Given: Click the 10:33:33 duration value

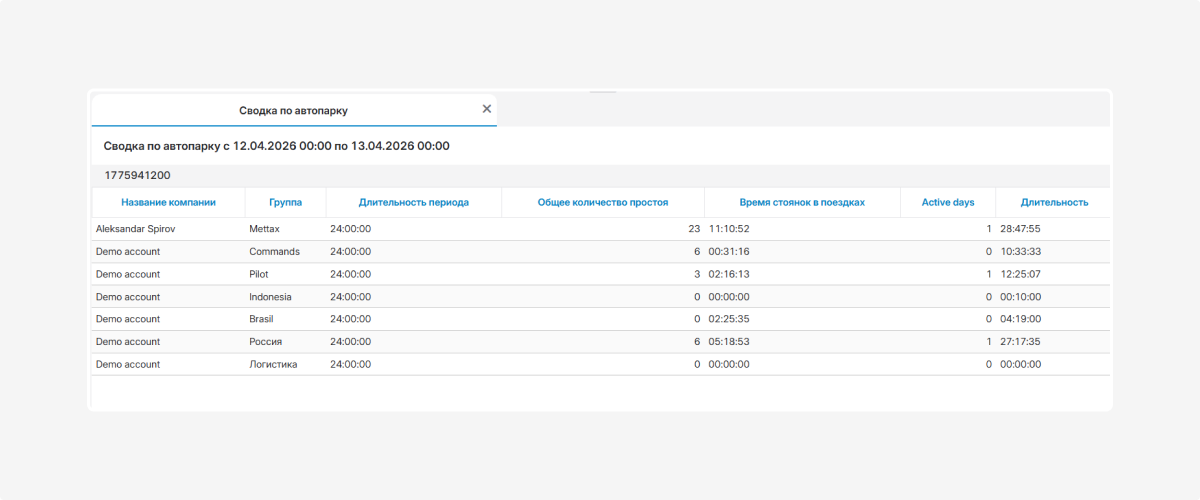Looking at the screenshot, I should 1020,251.
